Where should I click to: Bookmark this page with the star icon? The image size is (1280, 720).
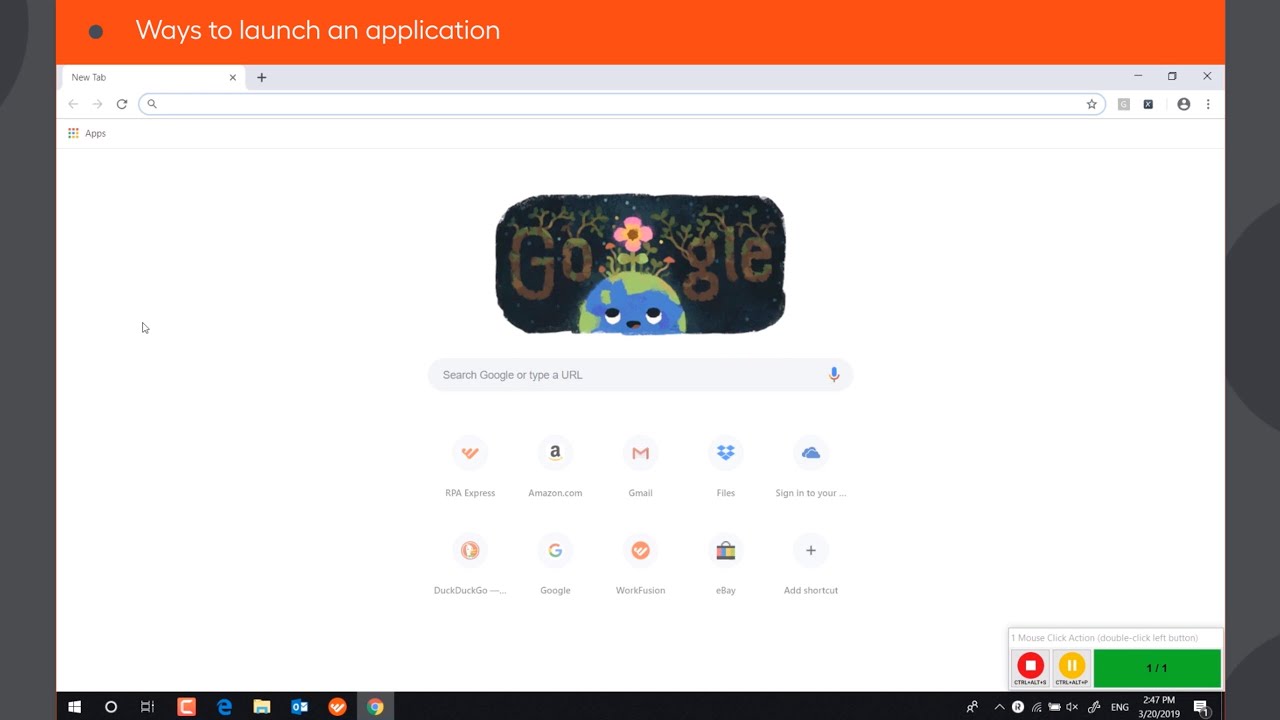click(1091, 104)
